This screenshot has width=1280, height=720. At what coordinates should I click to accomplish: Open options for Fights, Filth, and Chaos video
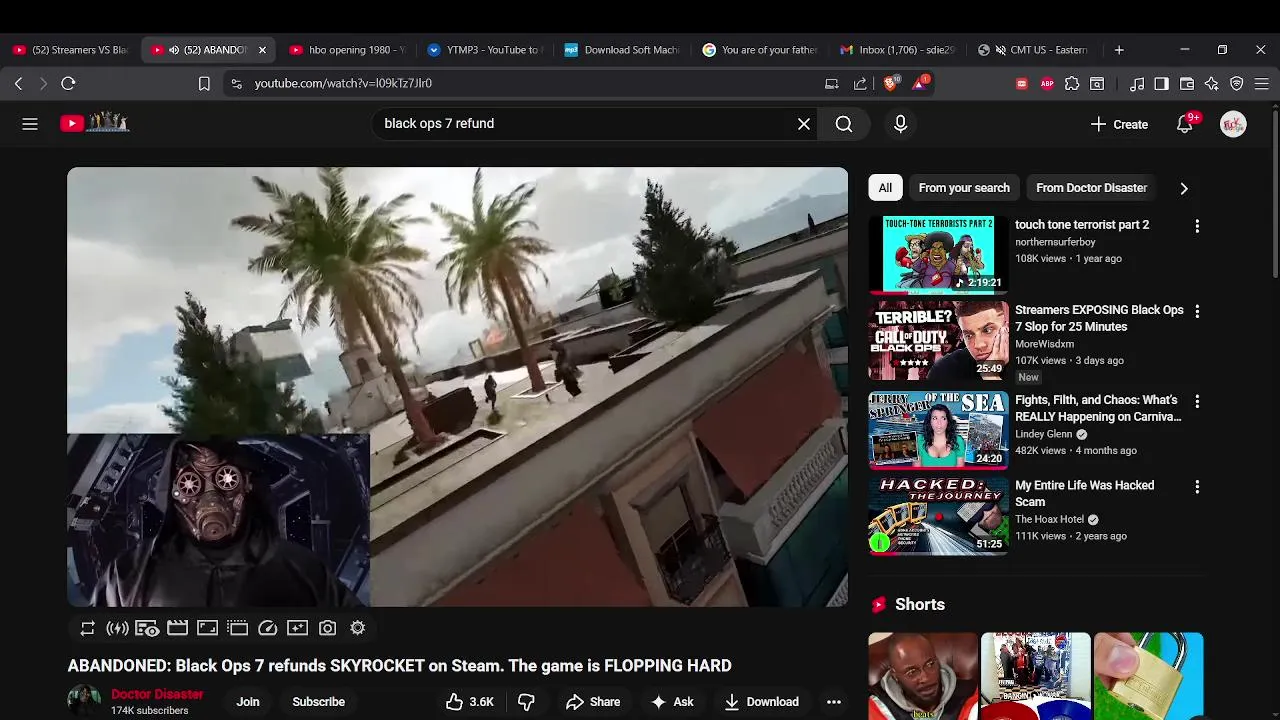coord(1197,401)
